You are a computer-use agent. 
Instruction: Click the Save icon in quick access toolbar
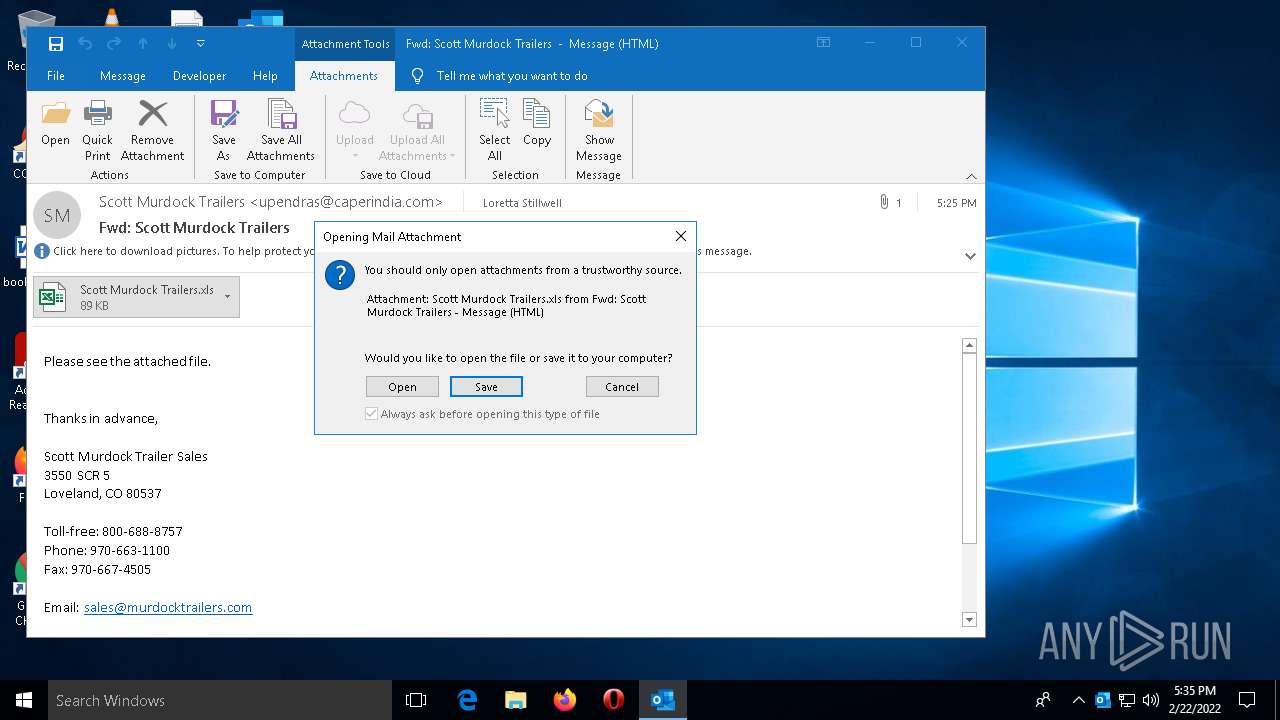tap(56, 43)
